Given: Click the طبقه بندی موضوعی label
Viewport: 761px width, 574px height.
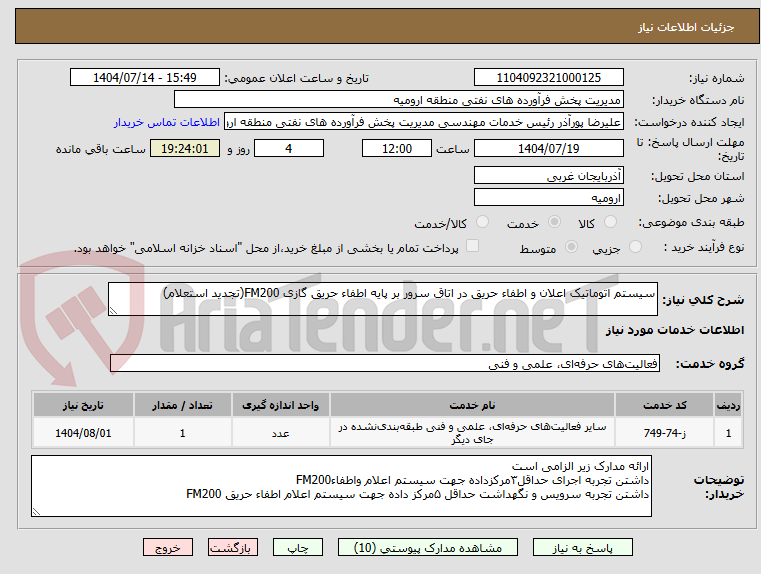Looking at the screenshot, I should point(691,223).
